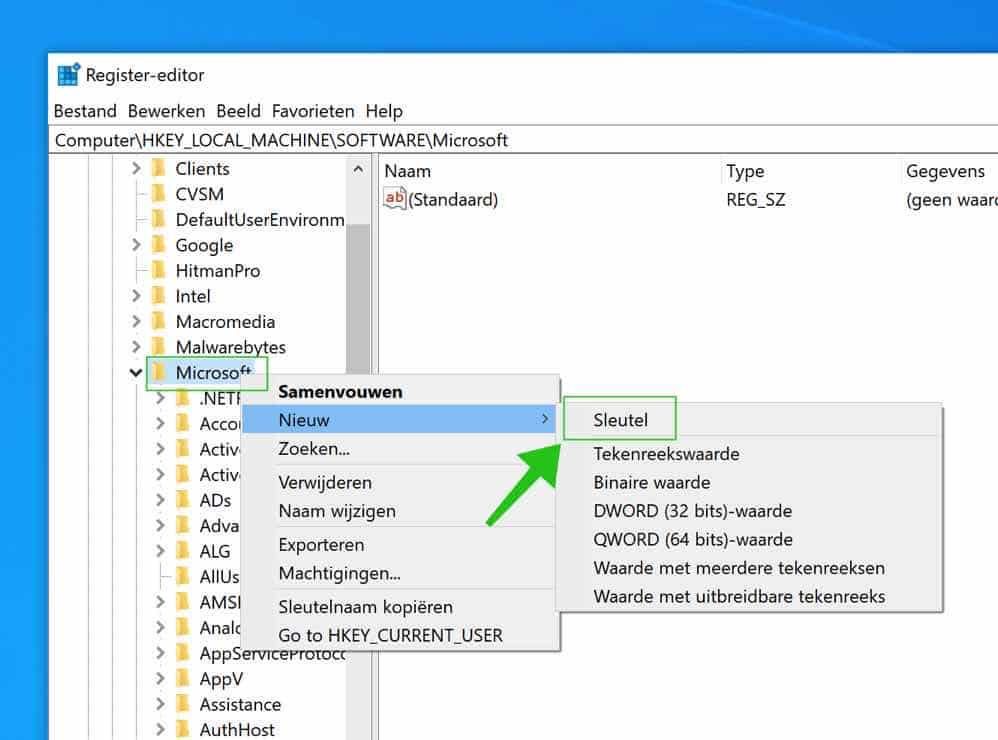
Task: Click the Google folder icon
Action: (x=159, y=245)
